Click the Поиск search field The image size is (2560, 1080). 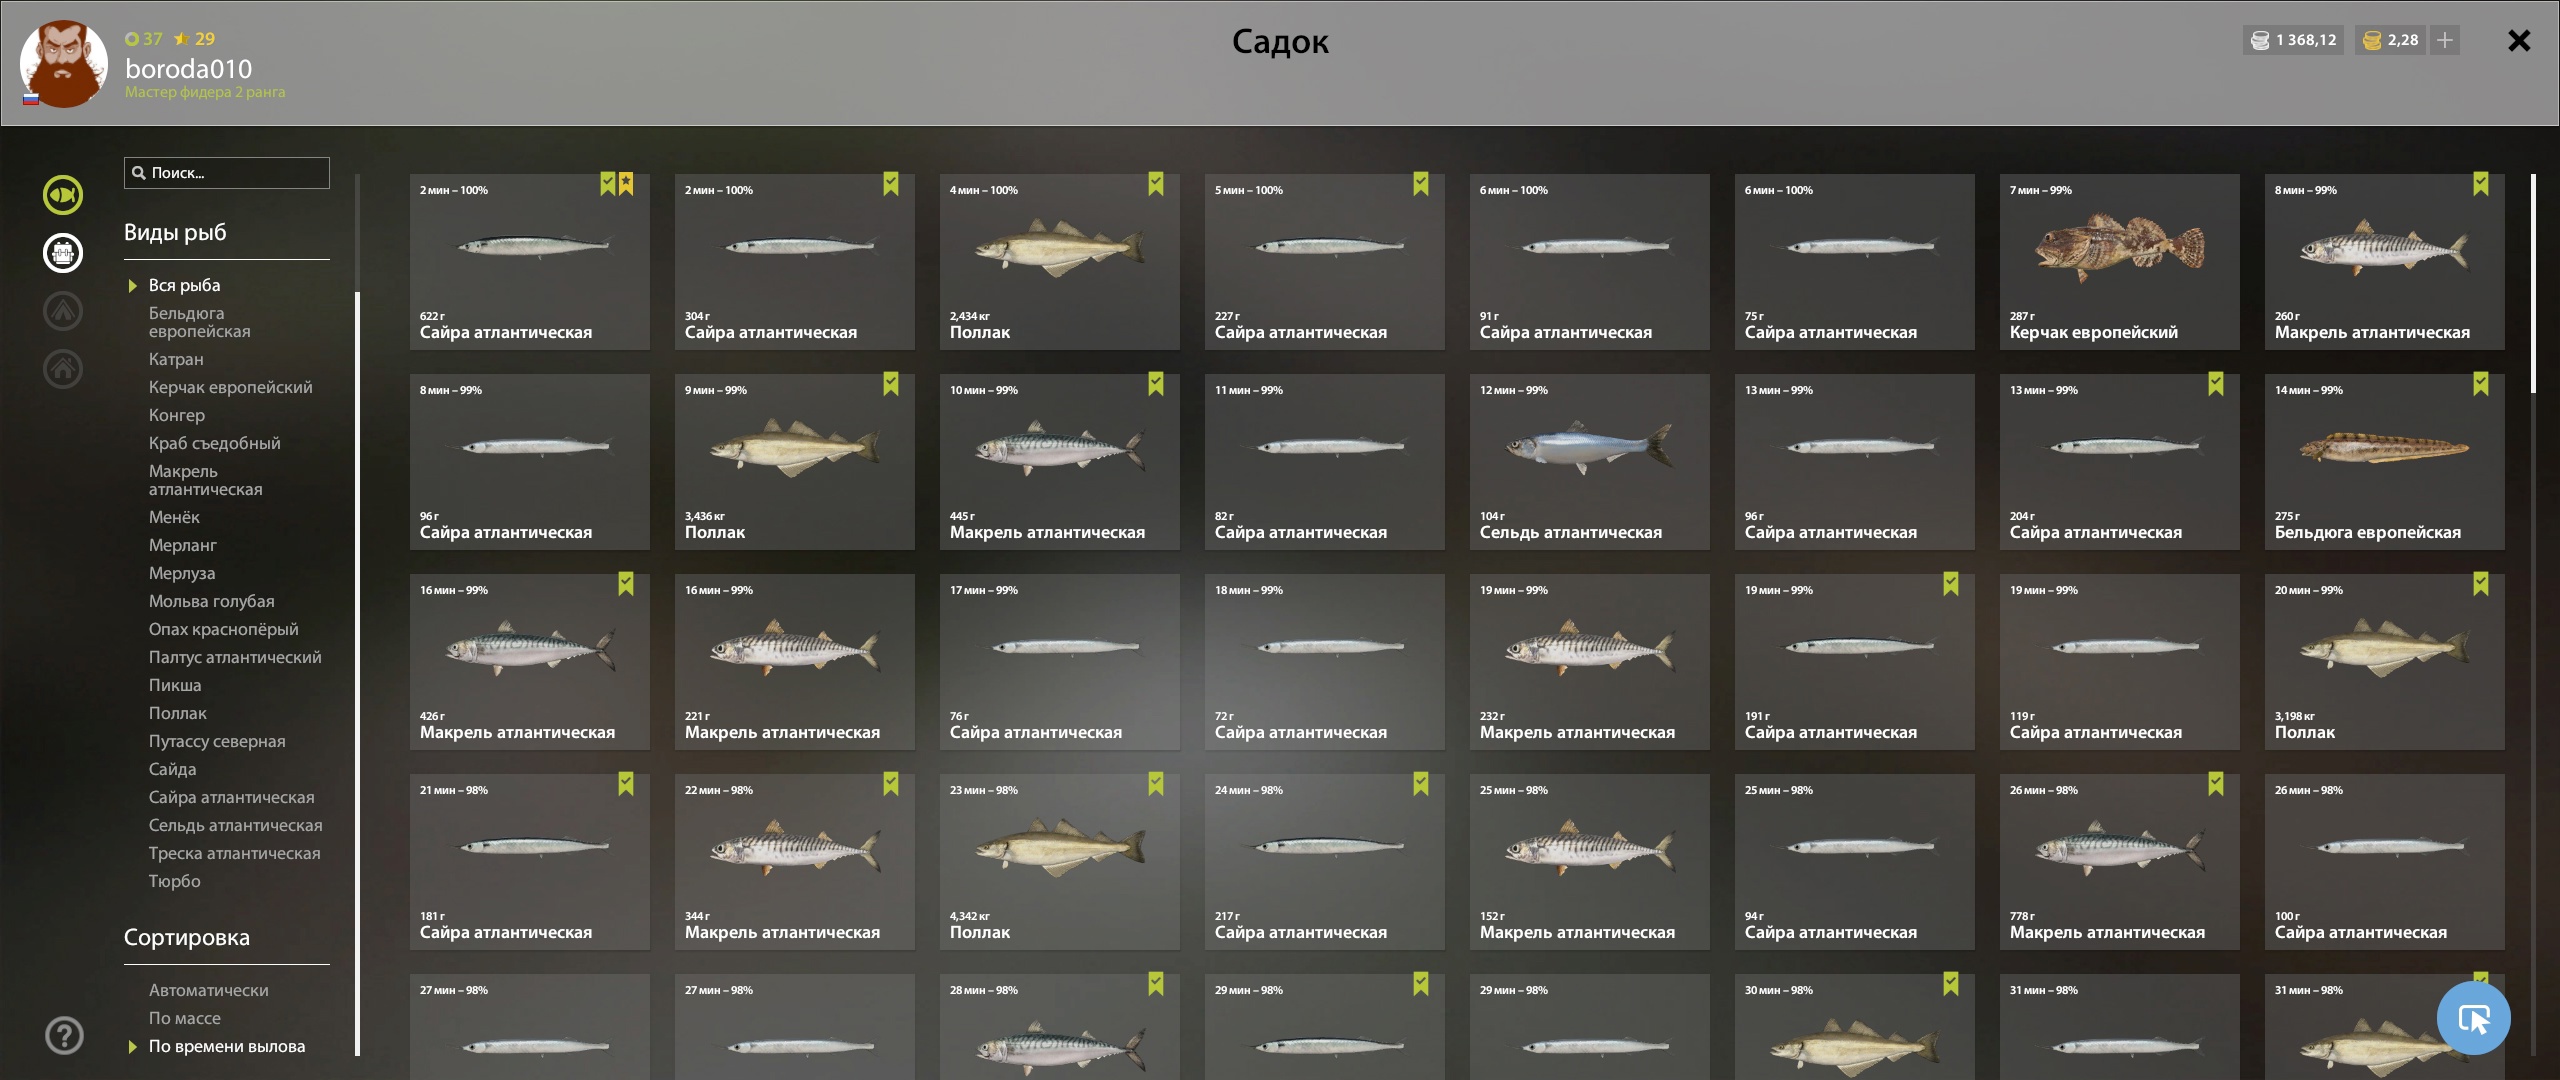pyautogui.click(x=227, y=173)
